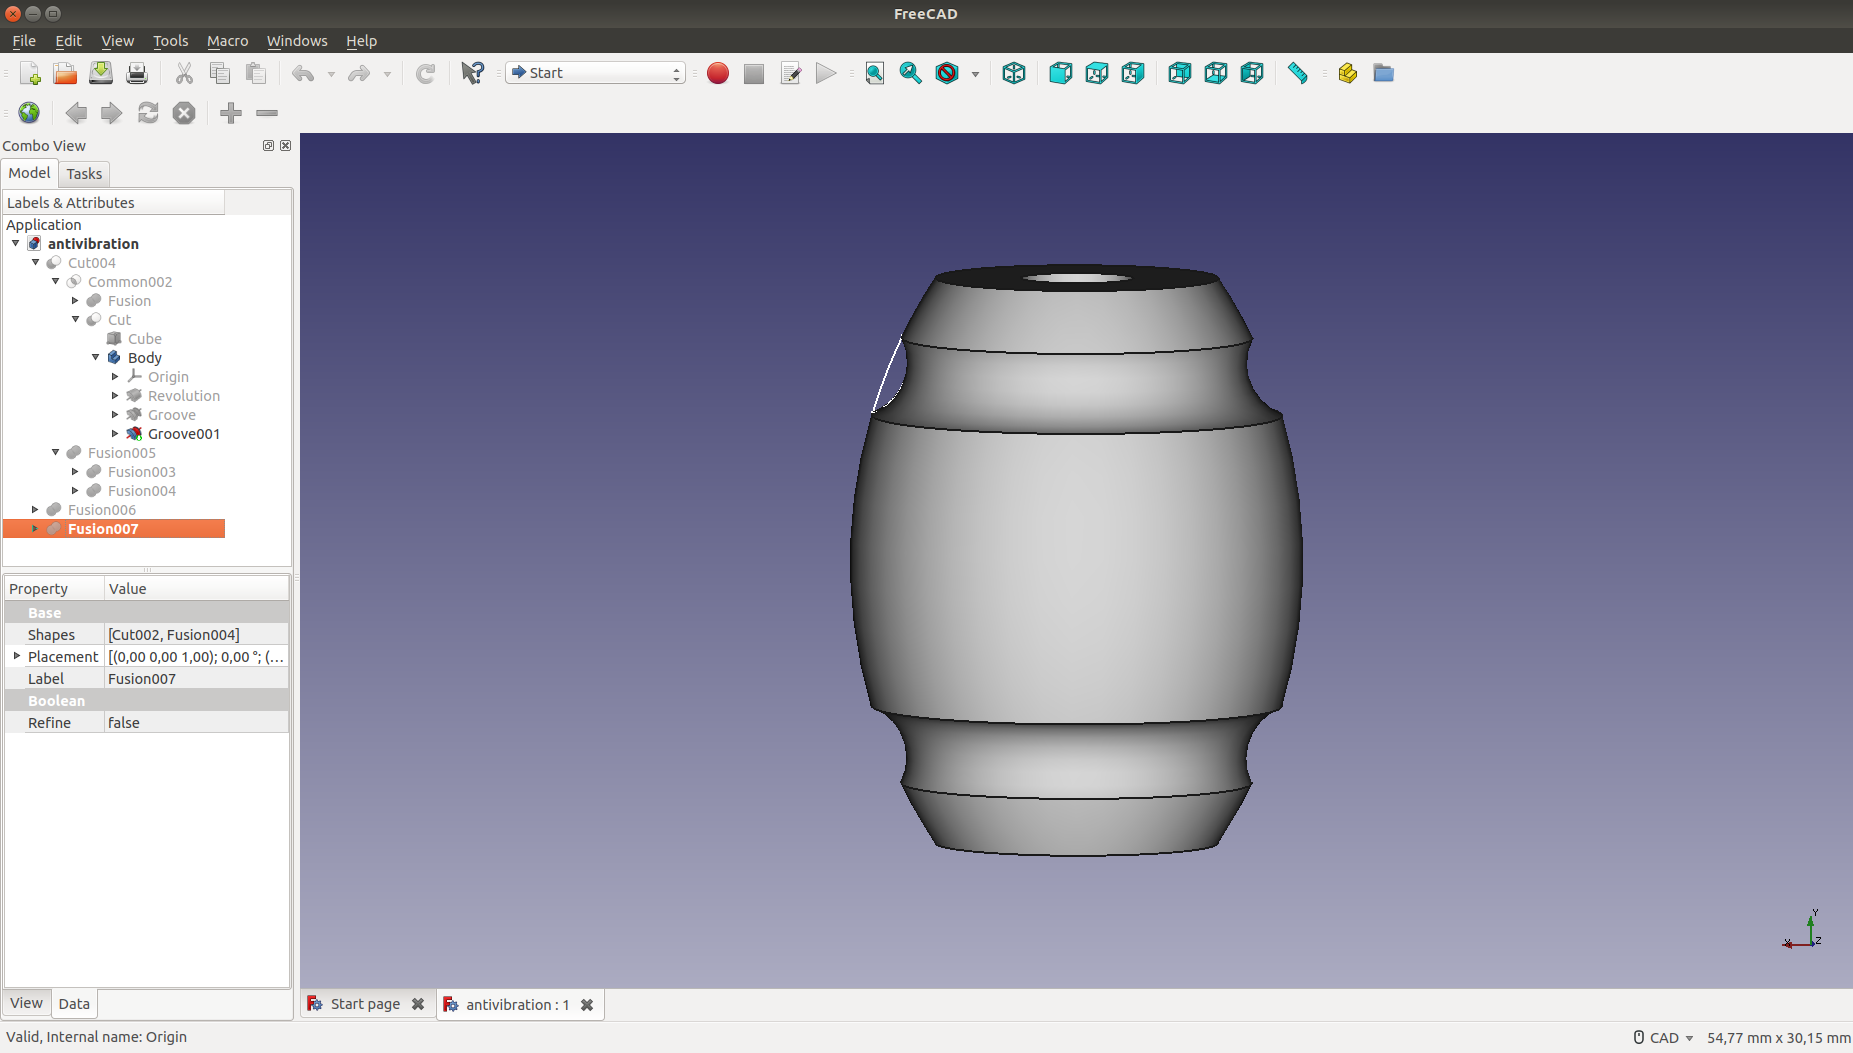Close the Start page tab
The image size is (1853, 1053).
pyautogui.click(x=418, y=1004)
